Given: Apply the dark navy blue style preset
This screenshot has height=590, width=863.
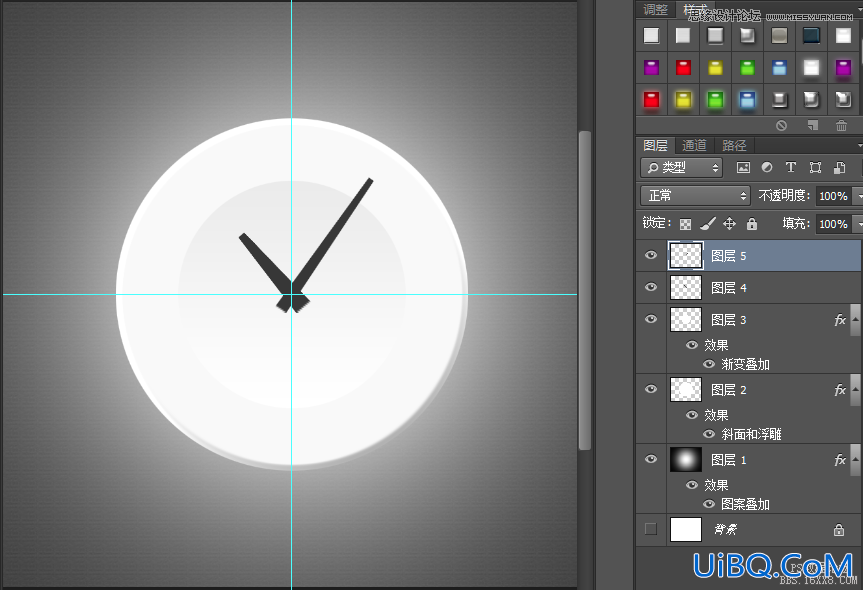Looking at the screenshot, I should 811,36.
